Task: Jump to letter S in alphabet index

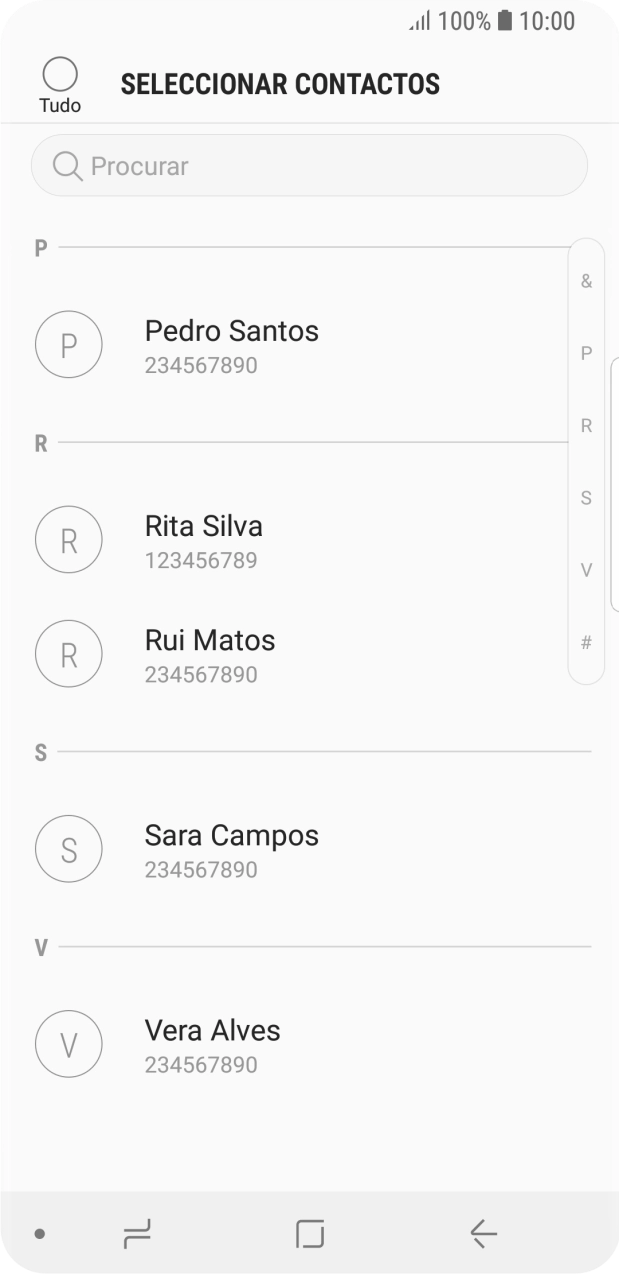Action: click(585, 497)
